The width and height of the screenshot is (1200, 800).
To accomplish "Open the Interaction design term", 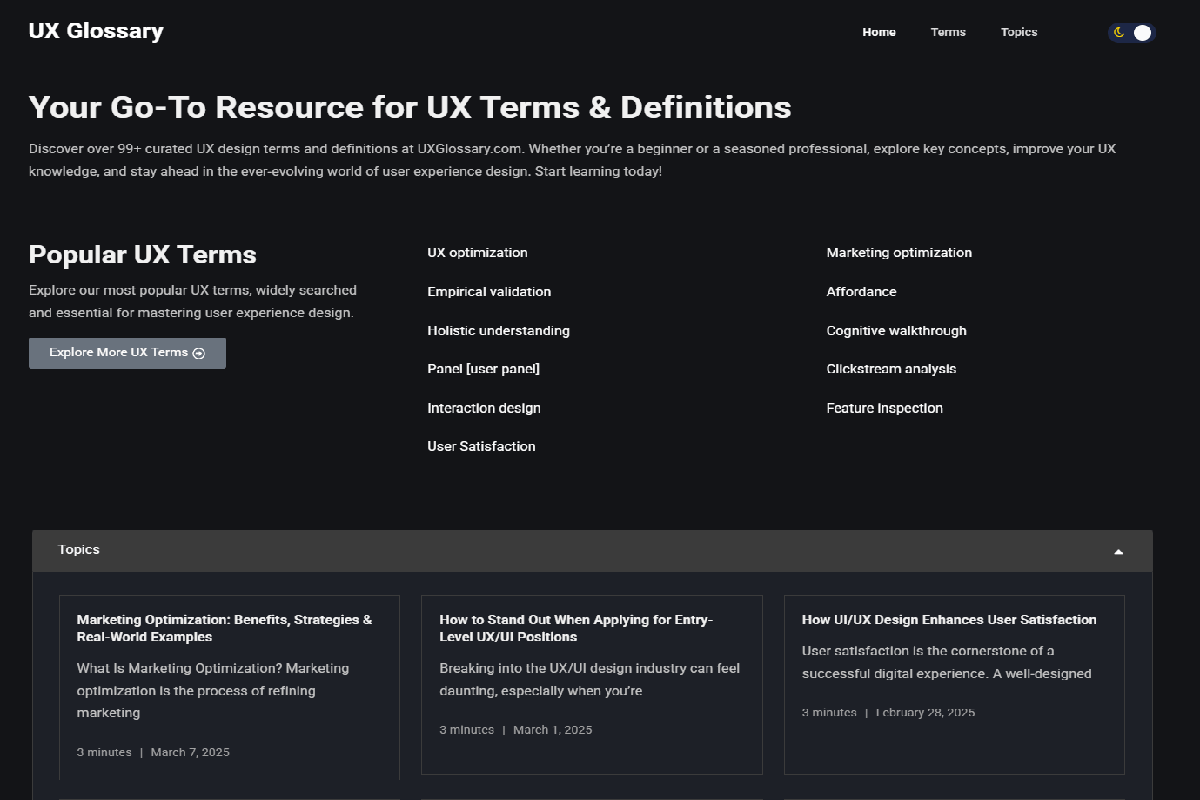I will [x=484, y=408].
